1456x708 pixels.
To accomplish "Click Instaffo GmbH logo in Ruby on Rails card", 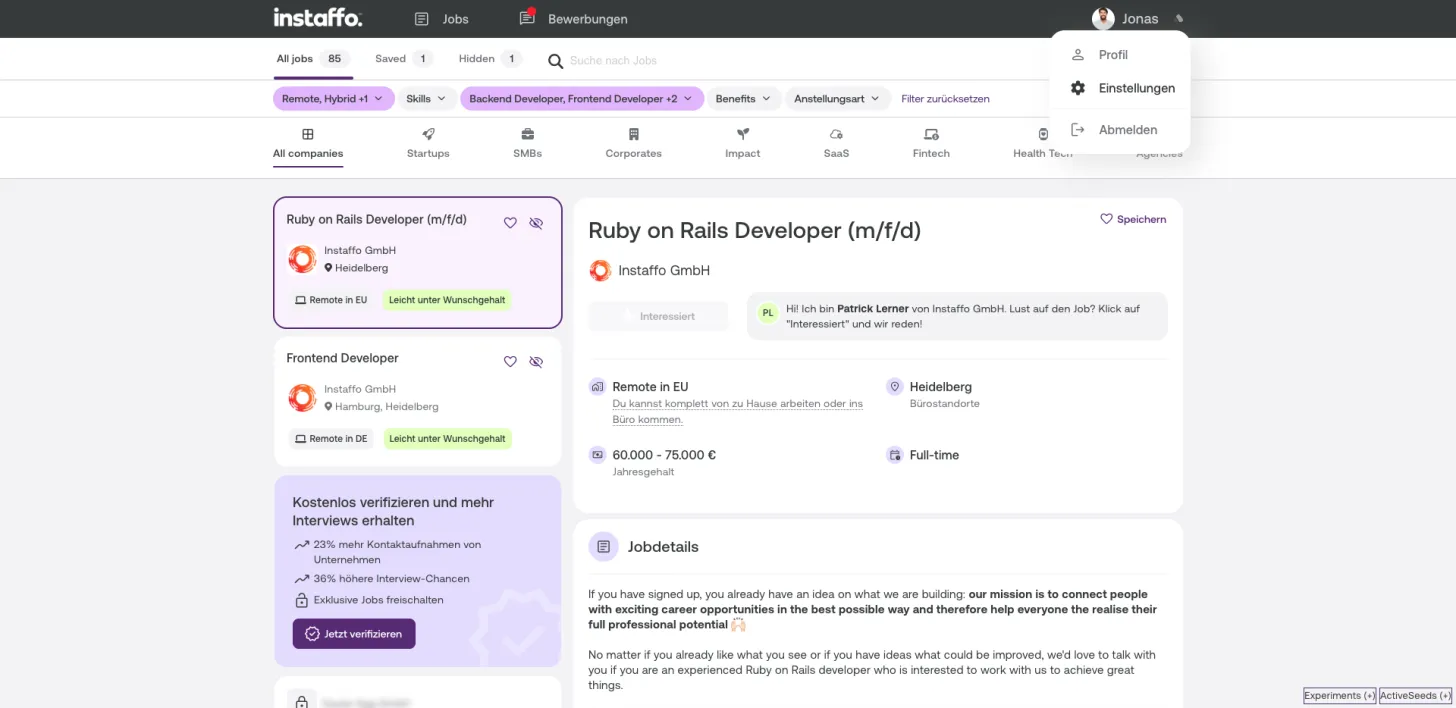I will (x=302, y=259).
